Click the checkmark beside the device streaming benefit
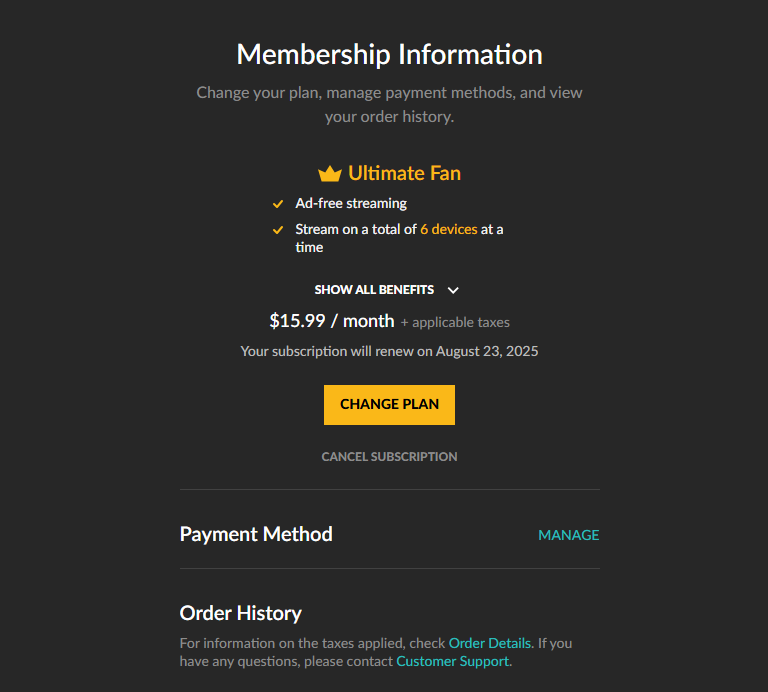This screenshot has width=768, height=692. 278,230
